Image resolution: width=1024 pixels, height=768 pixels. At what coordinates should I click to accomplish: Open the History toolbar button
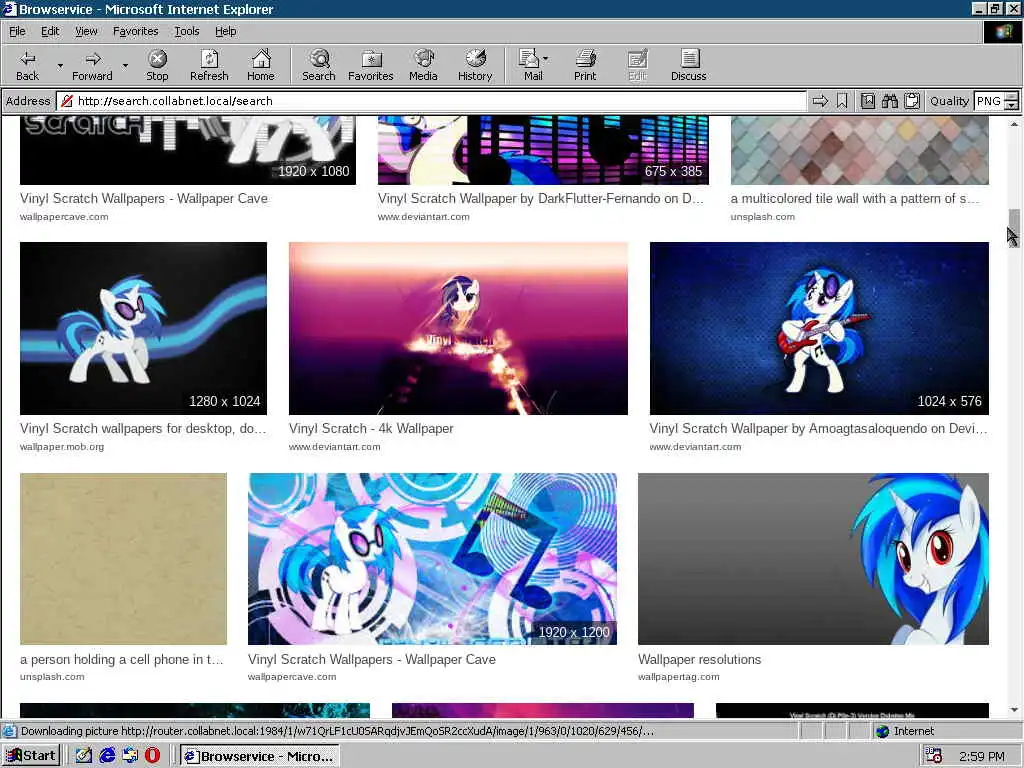click(475, 65)
